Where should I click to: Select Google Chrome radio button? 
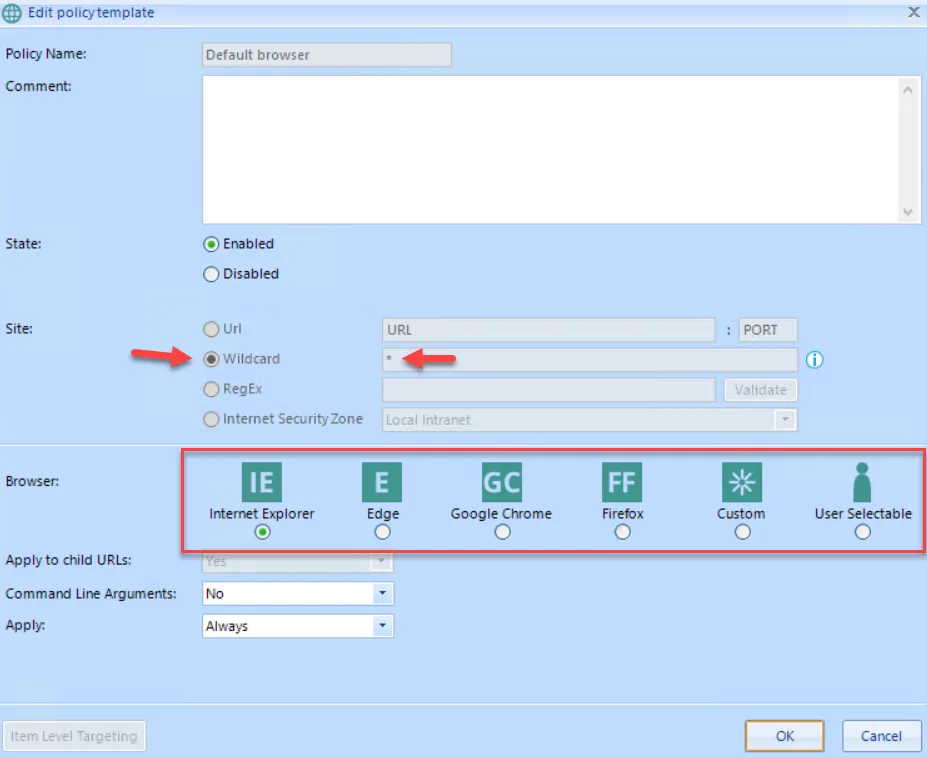[503, 532]
